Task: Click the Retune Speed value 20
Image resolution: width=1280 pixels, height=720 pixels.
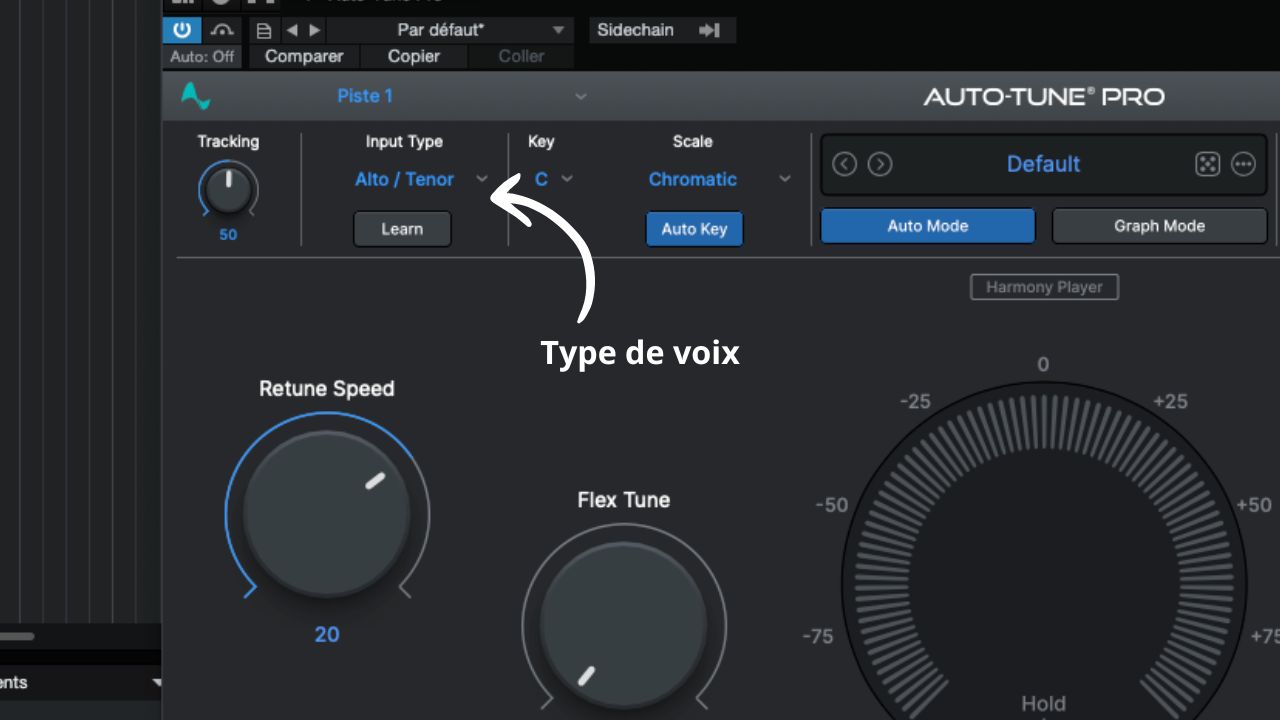Action: tap(327, 634)
